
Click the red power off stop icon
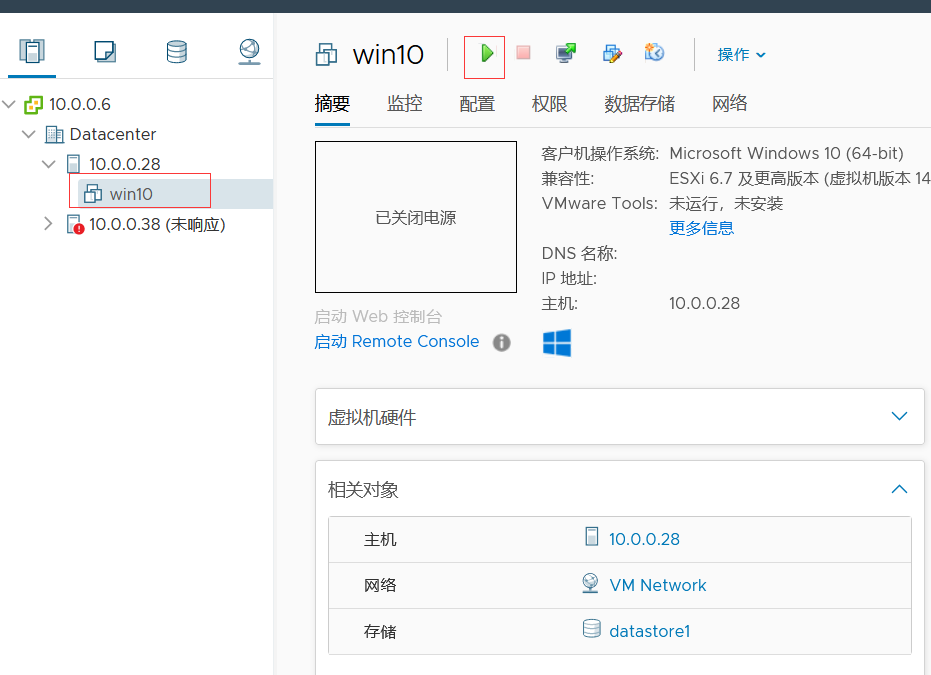[x=523, y=53]
